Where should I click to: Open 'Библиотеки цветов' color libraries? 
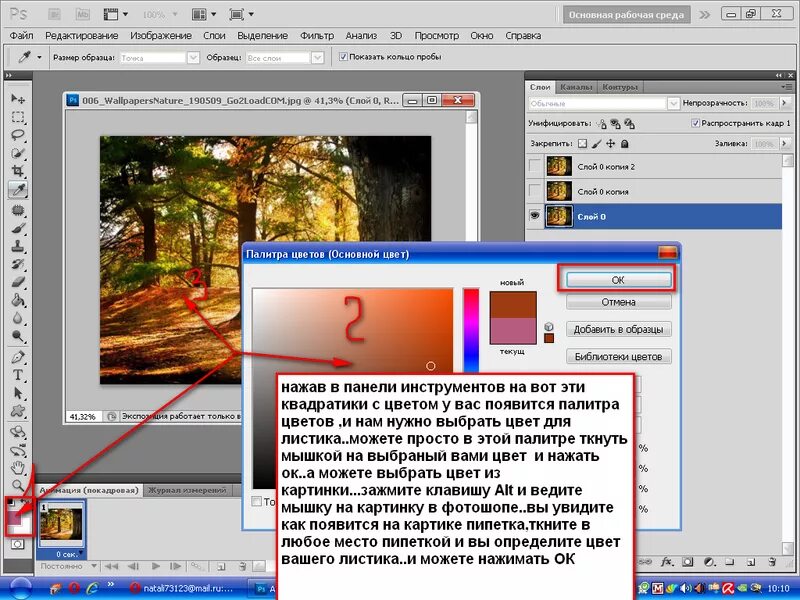(x=618, y=356)
